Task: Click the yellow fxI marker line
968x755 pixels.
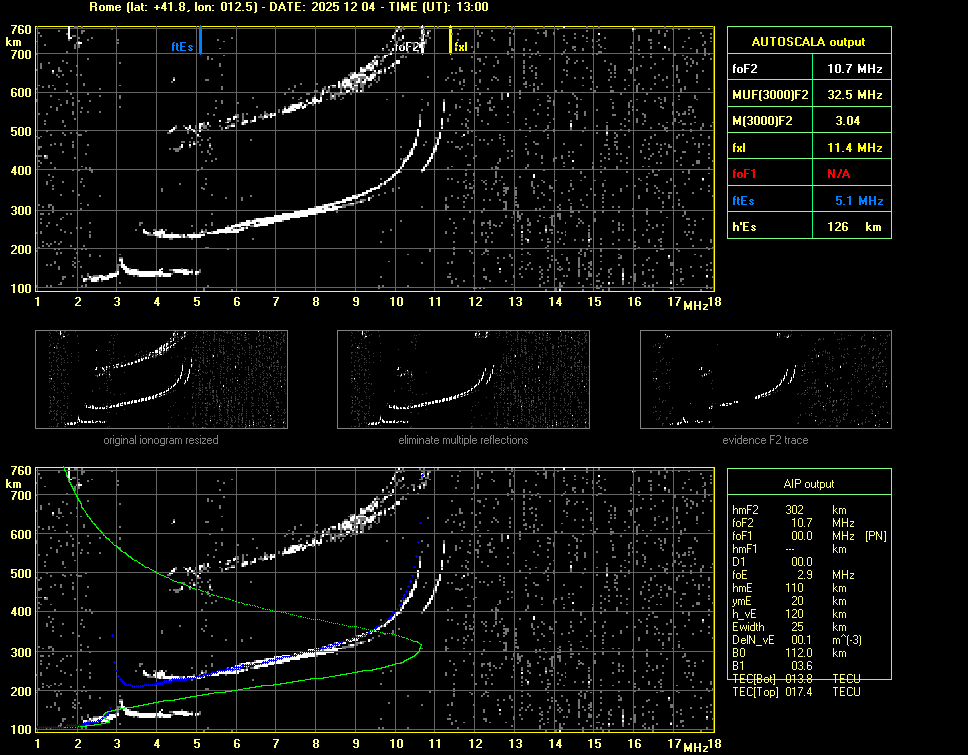Action: (x=450, y=41)
